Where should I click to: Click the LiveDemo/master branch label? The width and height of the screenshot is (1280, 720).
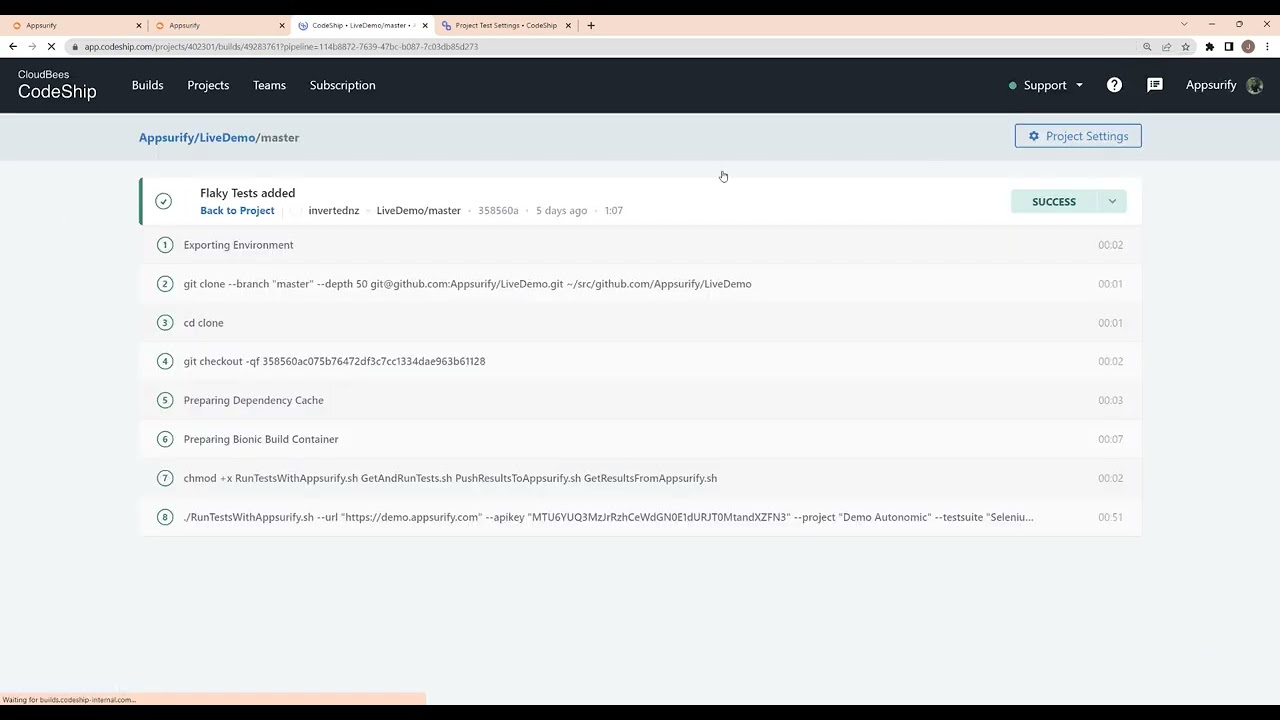click(418, 210)
